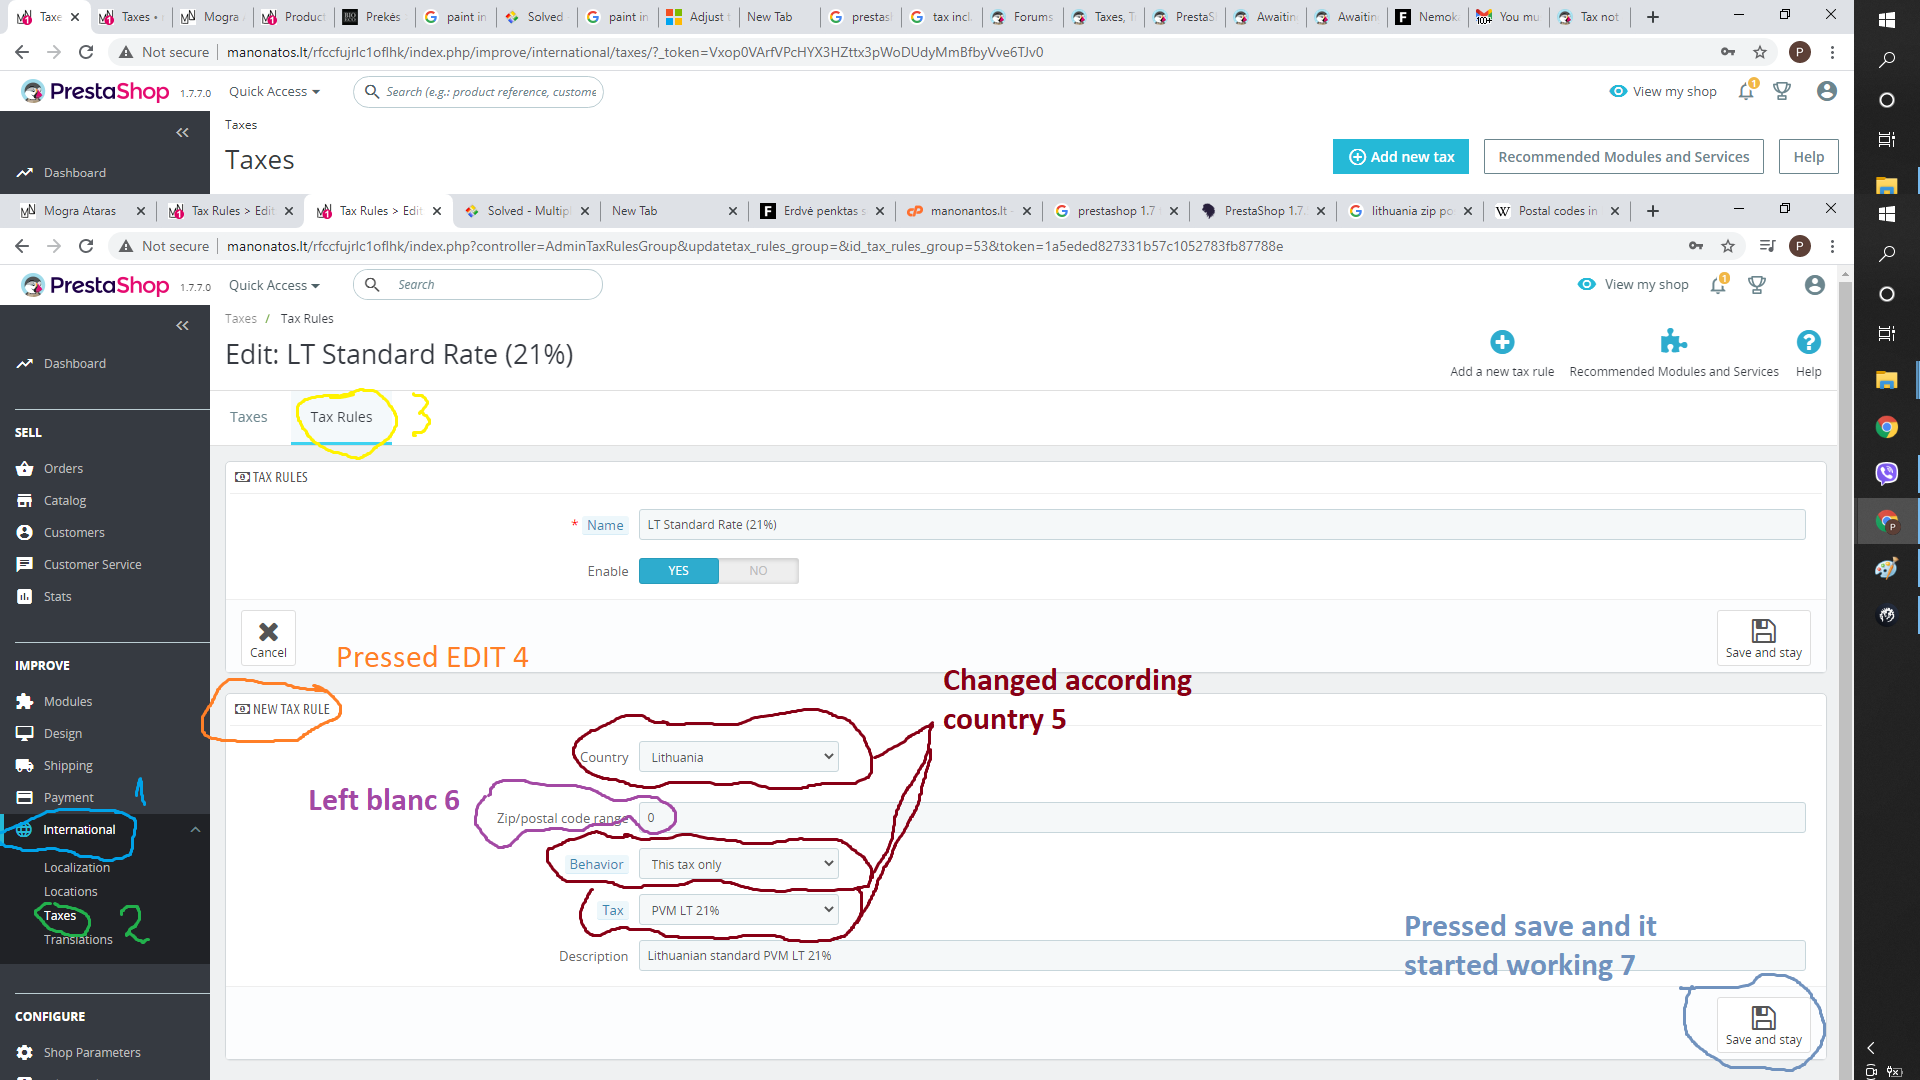Open the Tax dropdown showing PVM LT 21%
This screenshot has height=1080, width=1920.
[739, 910]
